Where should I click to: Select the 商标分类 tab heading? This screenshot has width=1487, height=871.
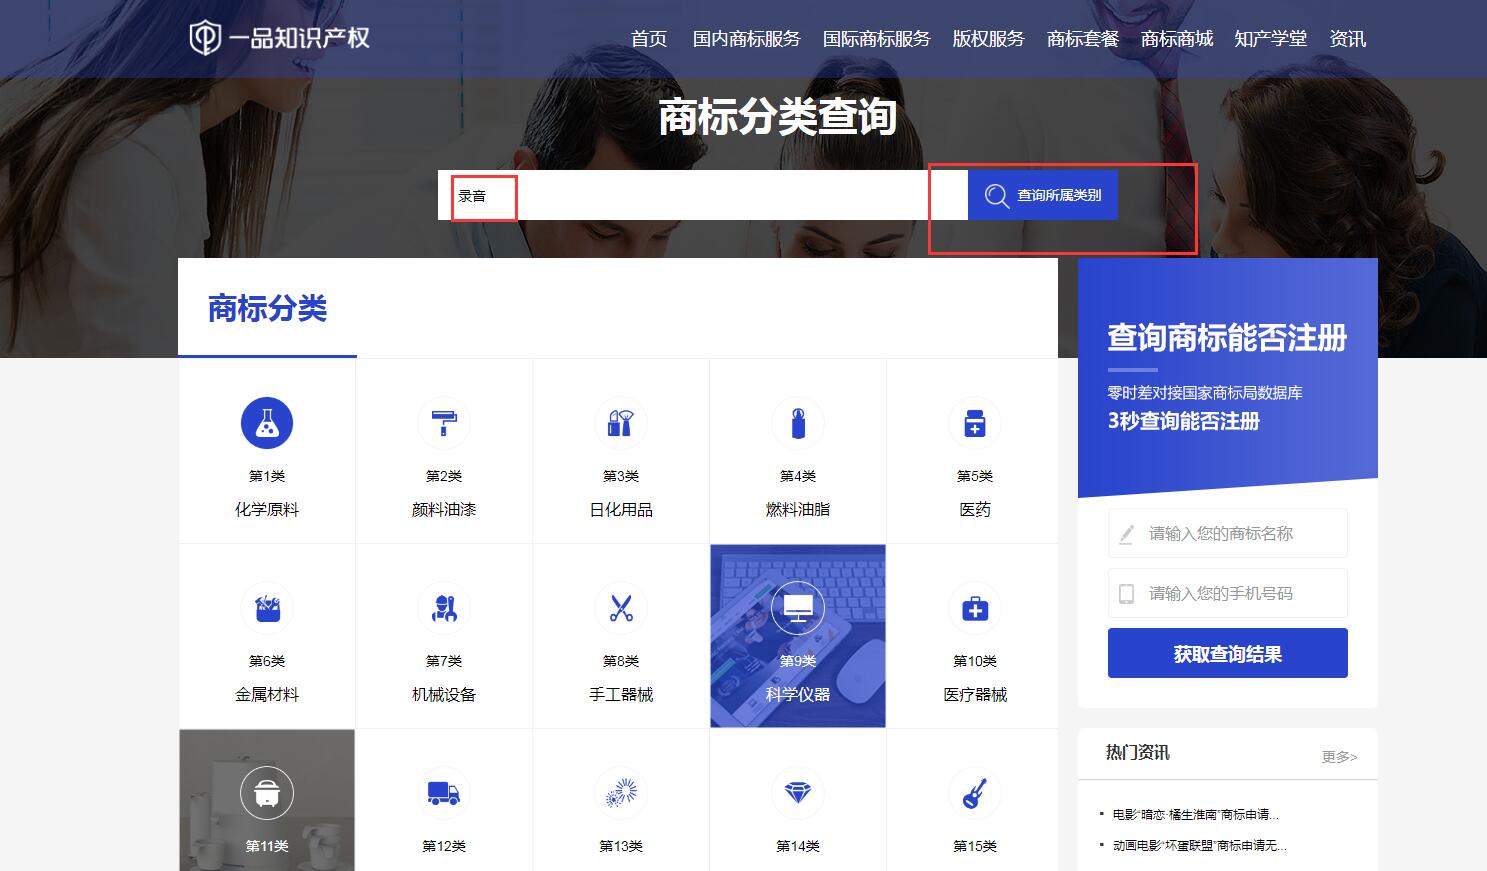tap(267, 308)
